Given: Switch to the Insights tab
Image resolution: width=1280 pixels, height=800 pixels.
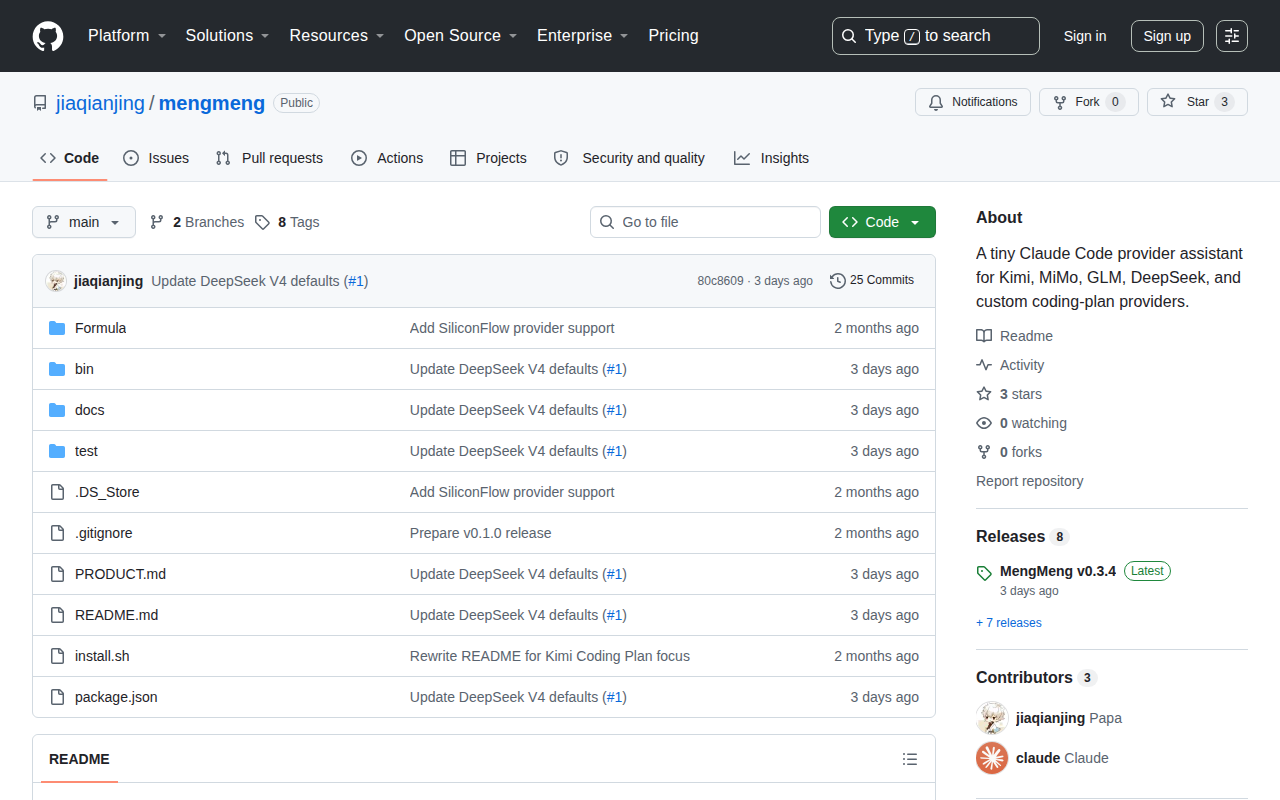Looking at the screenshot, I should [x=771, y=158].
